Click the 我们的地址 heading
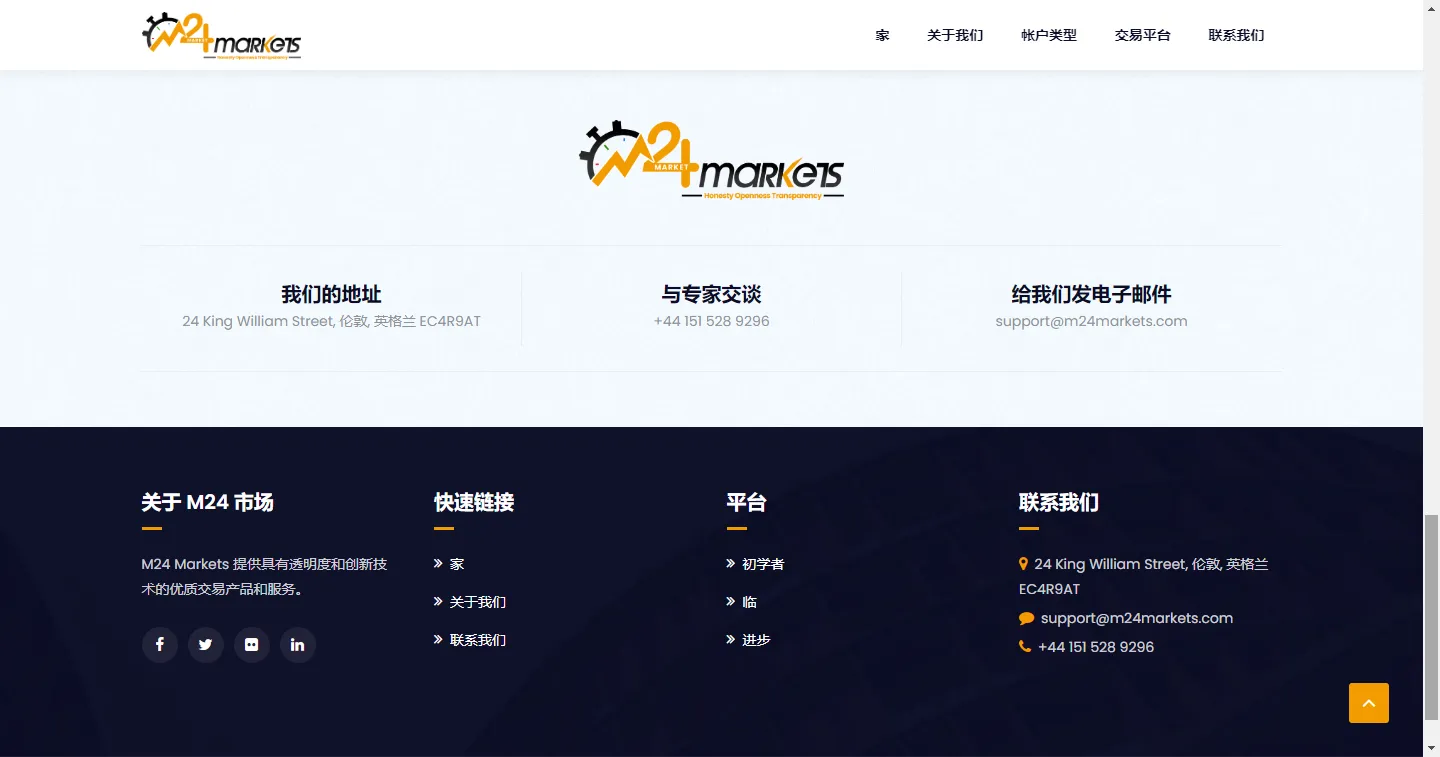Image resolution: width=1440 pixels, height=757 pixels. tap(331, 294)
